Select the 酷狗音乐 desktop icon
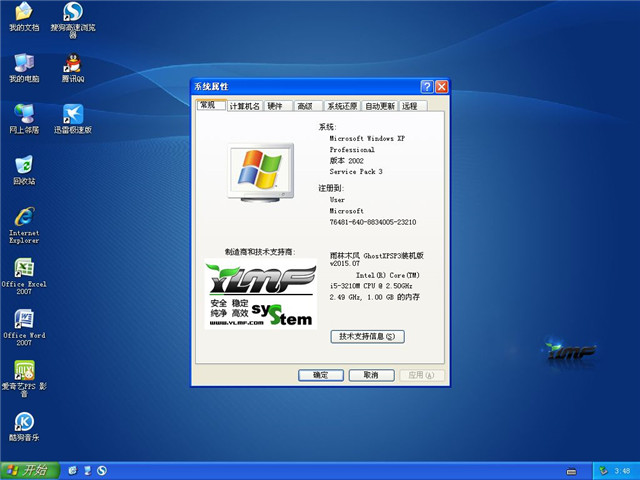 point(24,427)
